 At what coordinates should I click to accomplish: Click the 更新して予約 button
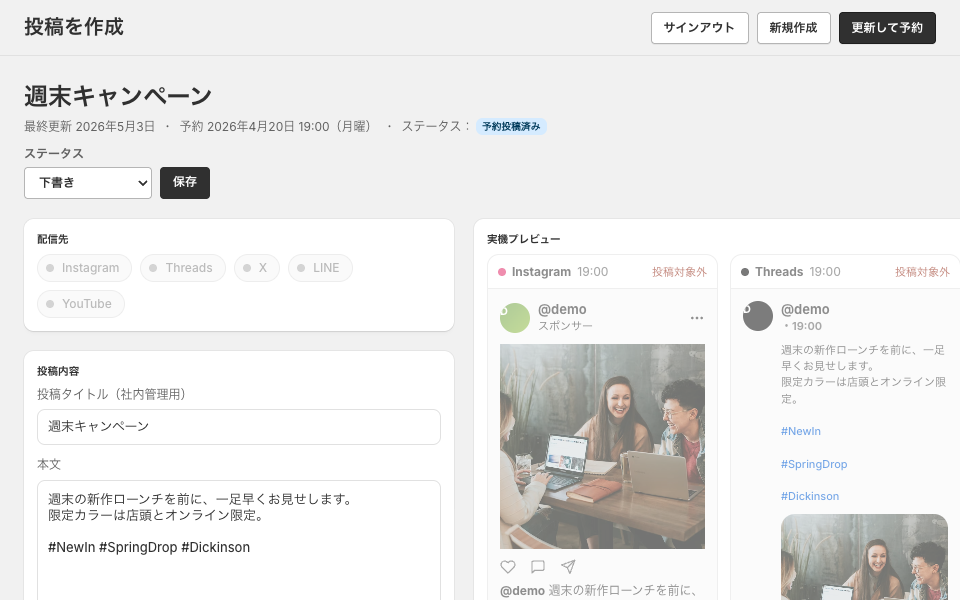pos(887,28)
